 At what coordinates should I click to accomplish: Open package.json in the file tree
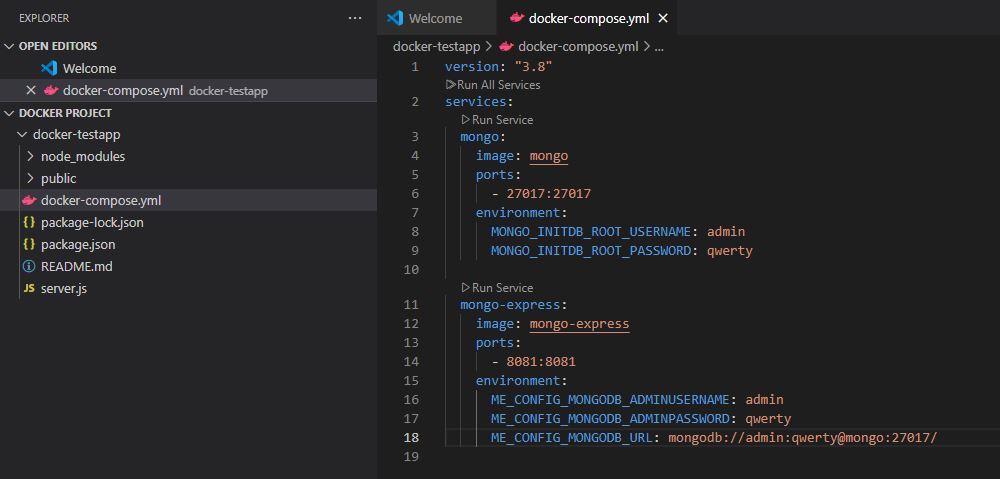[x=78, y=244]
